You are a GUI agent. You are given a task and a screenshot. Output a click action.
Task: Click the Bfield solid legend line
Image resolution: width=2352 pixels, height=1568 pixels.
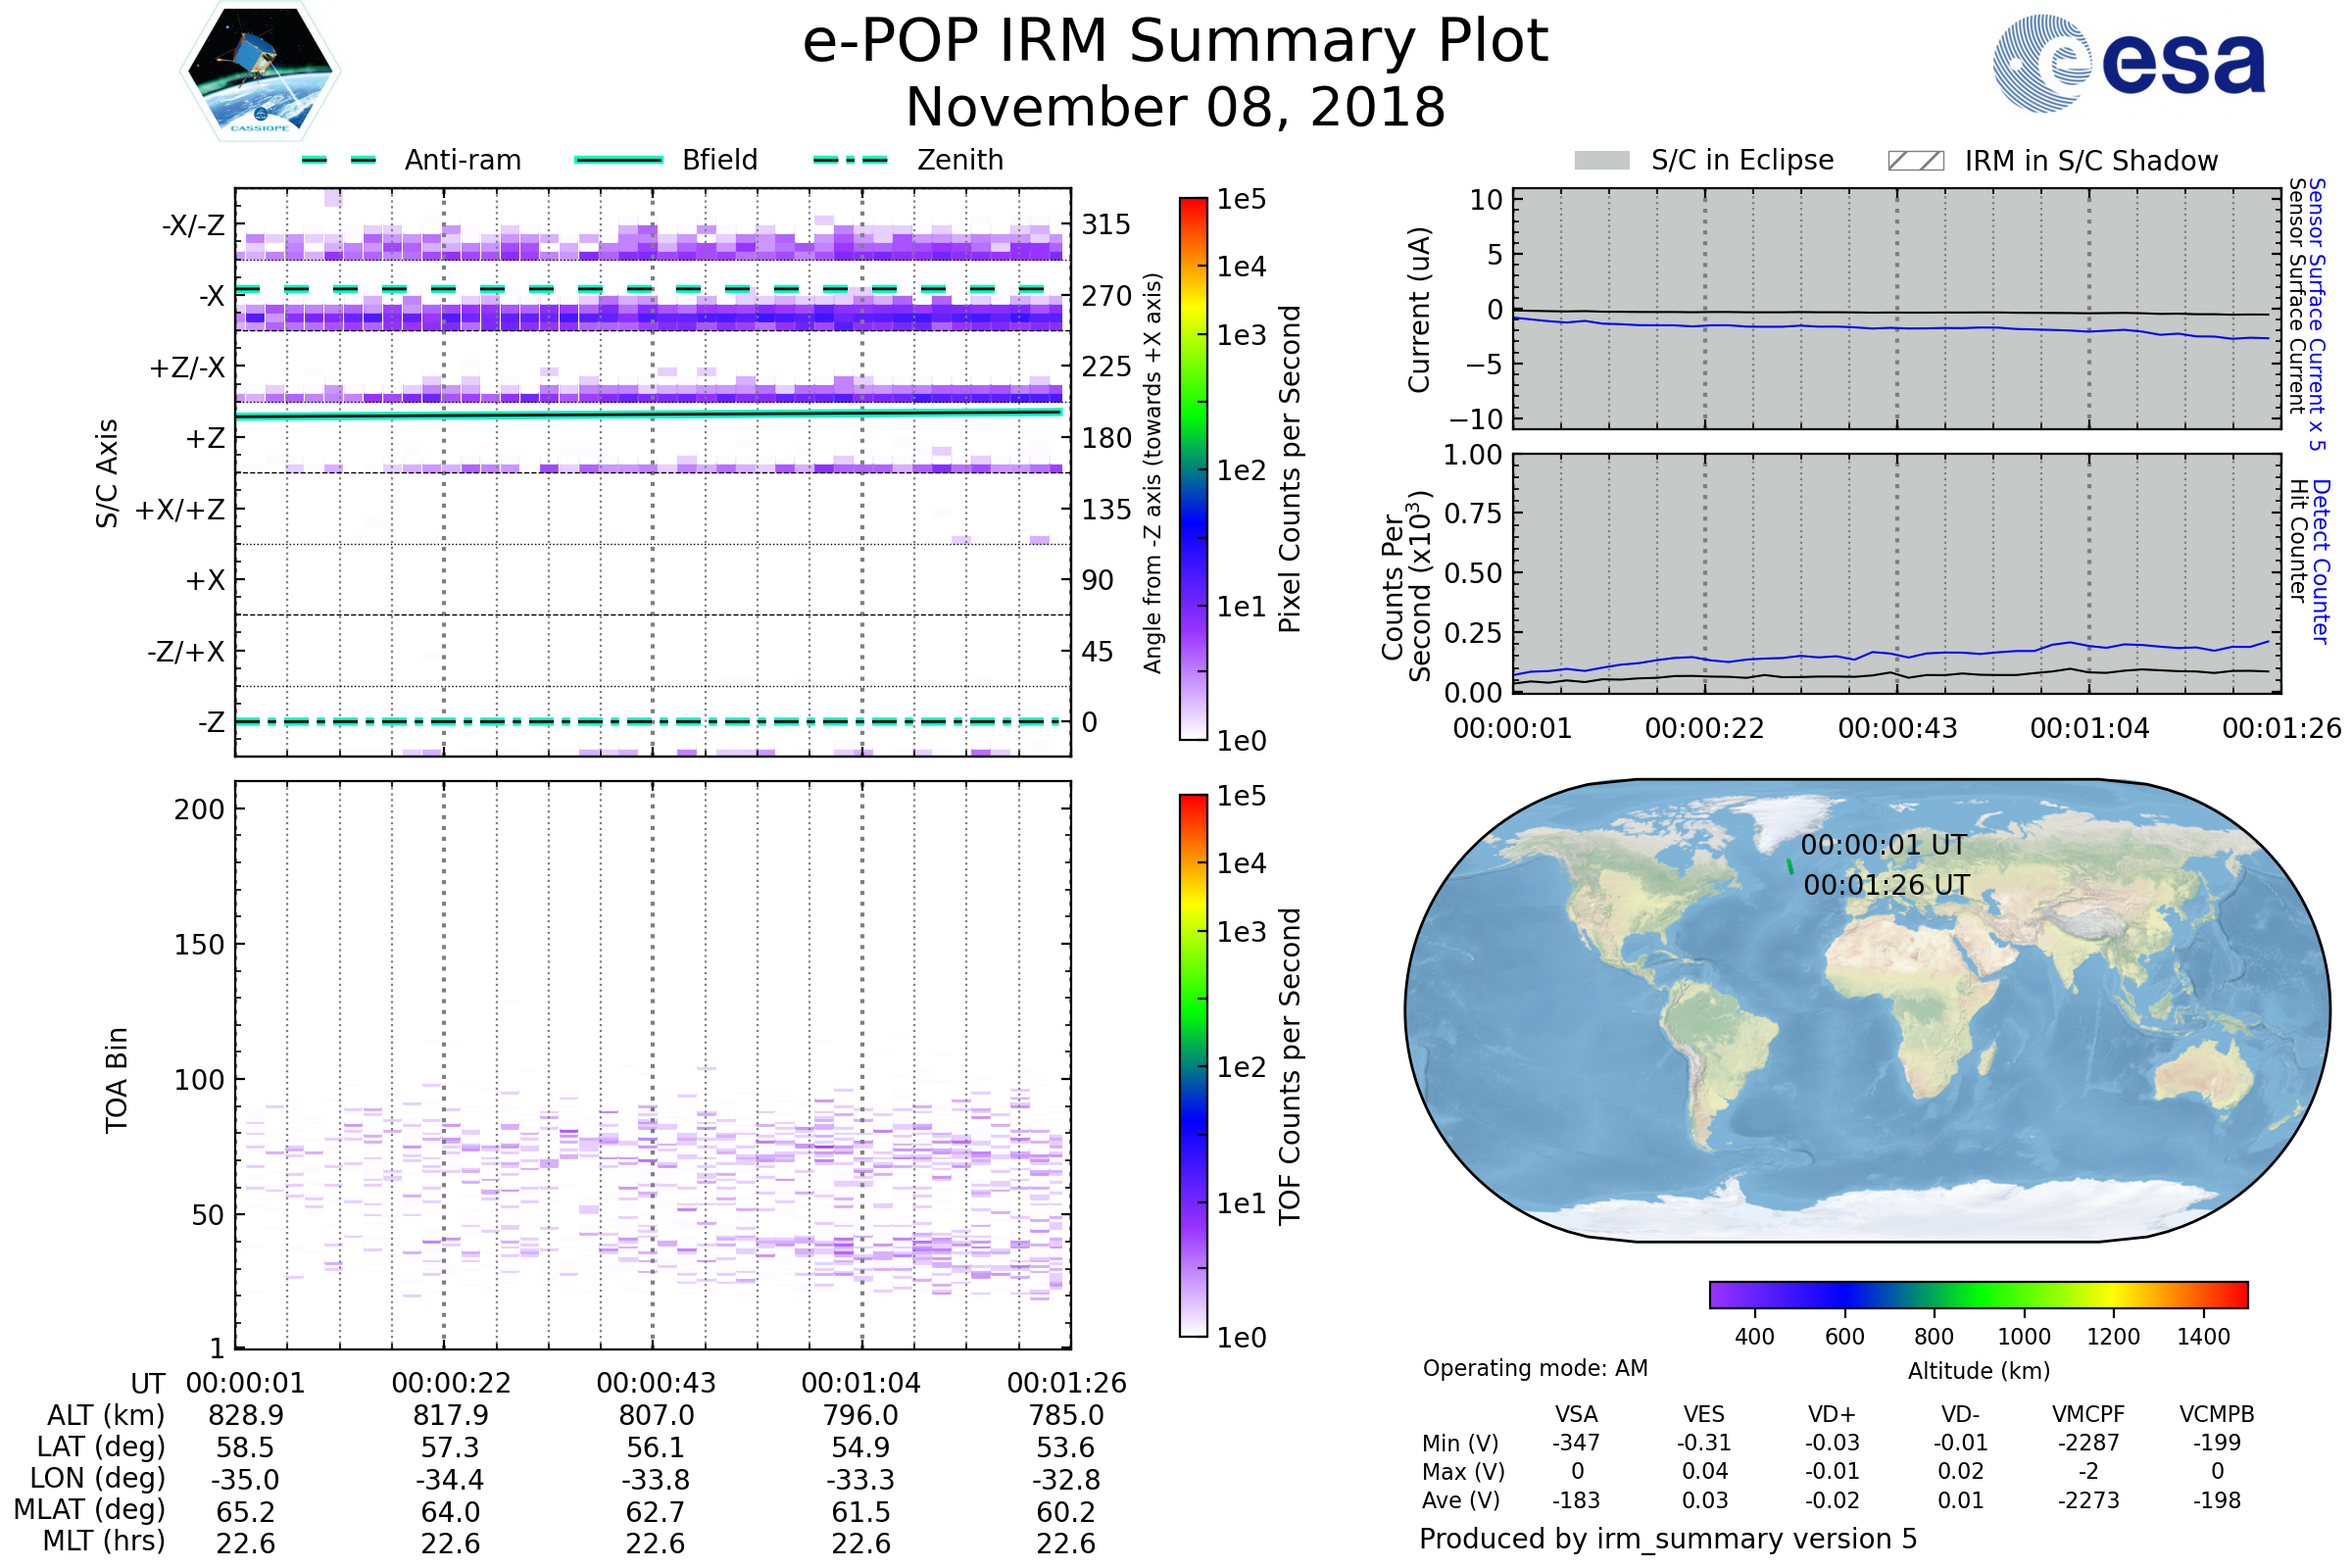pyautogui.click(x=618, y=160)
